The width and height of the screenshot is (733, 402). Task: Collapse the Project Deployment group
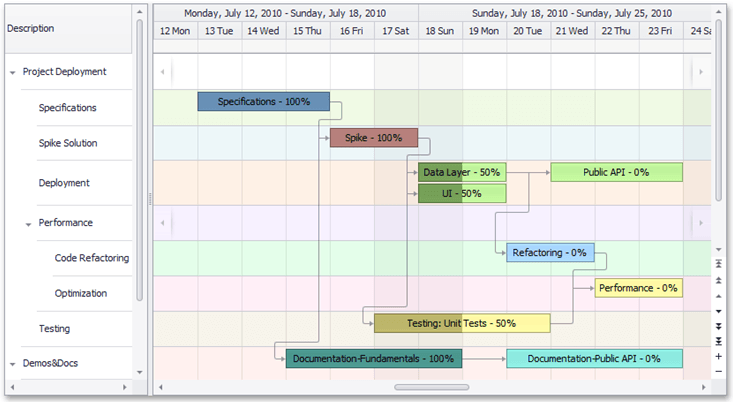point(13,72)
